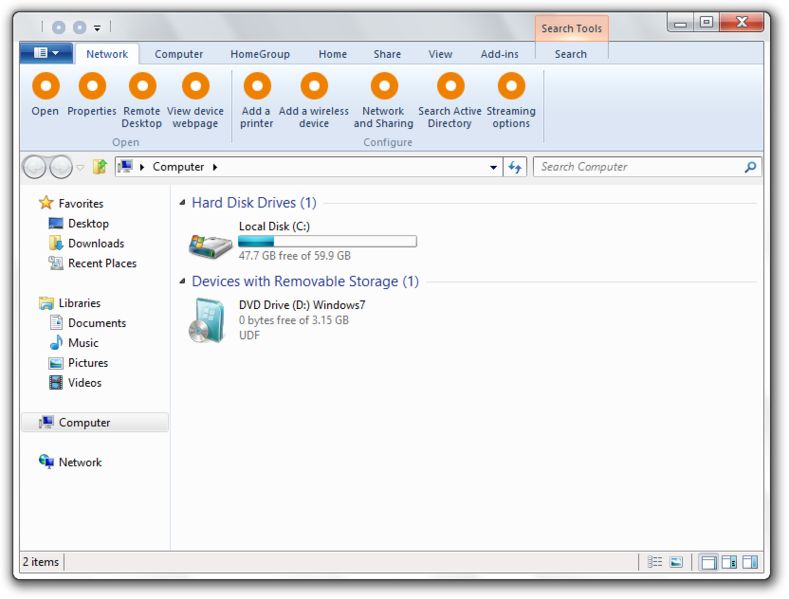Collapse Devices with Removable Storage group
The height and width of the screenshot is (599, 789).
pyautogui.click(x=183, y=281)
